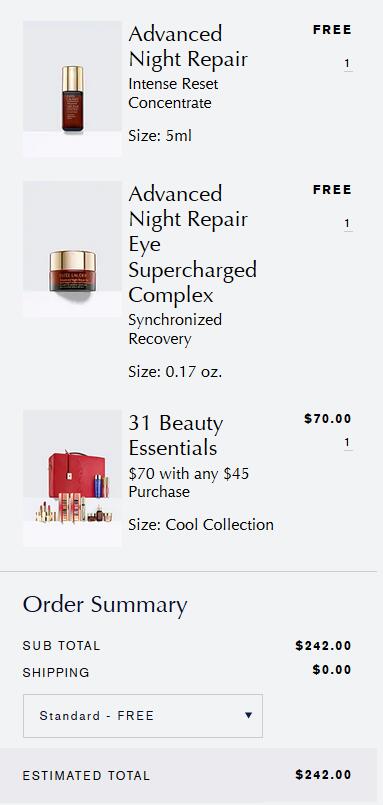The width and height of the screenshot is (383, 805).
Task: Open Advanced Night Repair Eye Supercharged Complex title
Action: tap(193, 244)
